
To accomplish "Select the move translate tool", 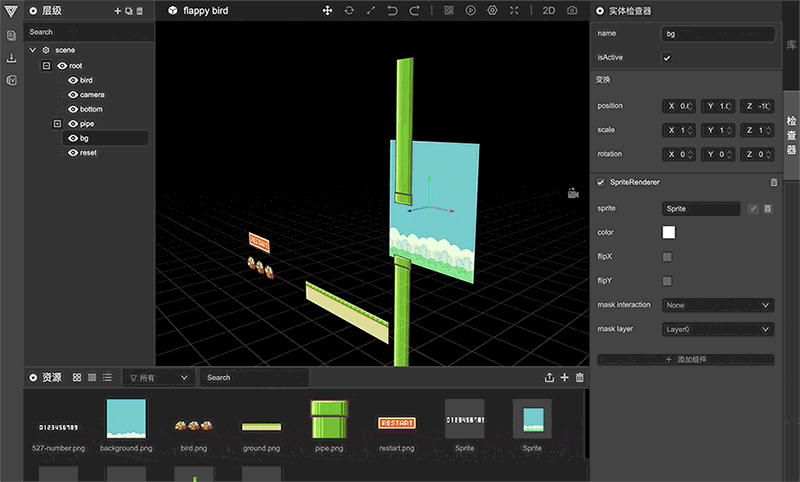I will coord(328,11).
